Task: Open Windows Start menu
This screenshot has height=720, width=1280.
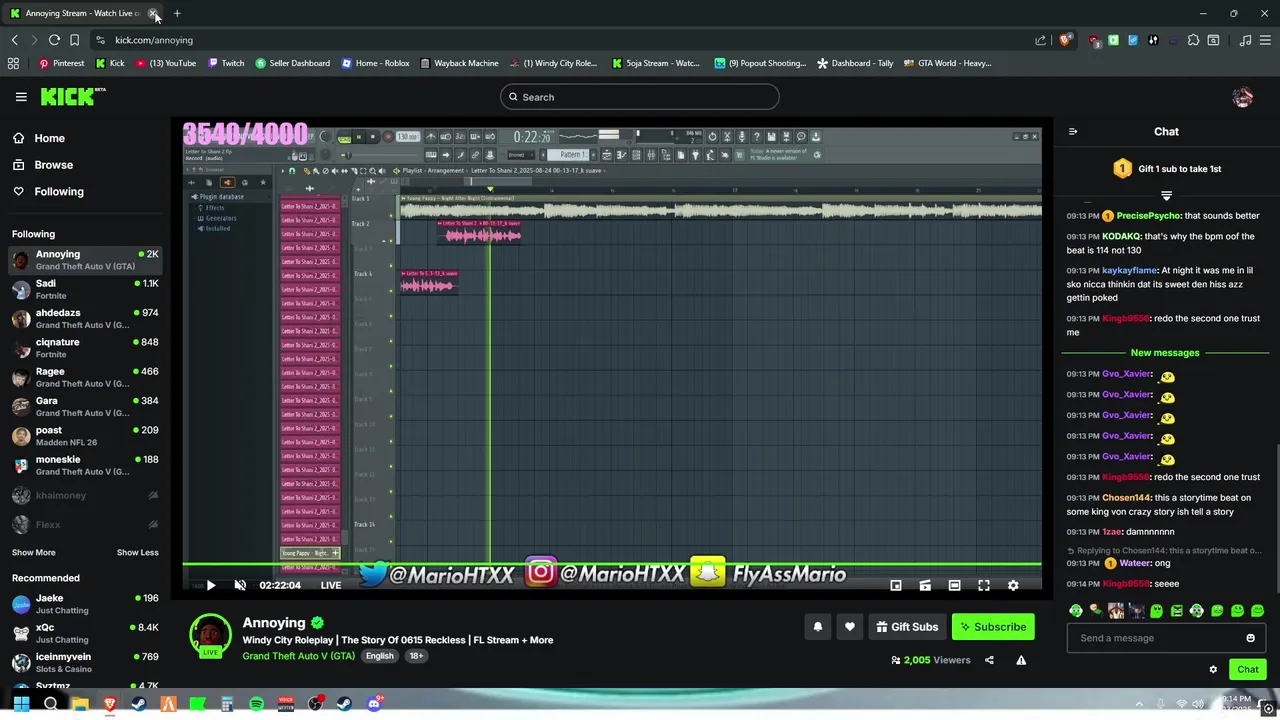Action: [21, 704]
